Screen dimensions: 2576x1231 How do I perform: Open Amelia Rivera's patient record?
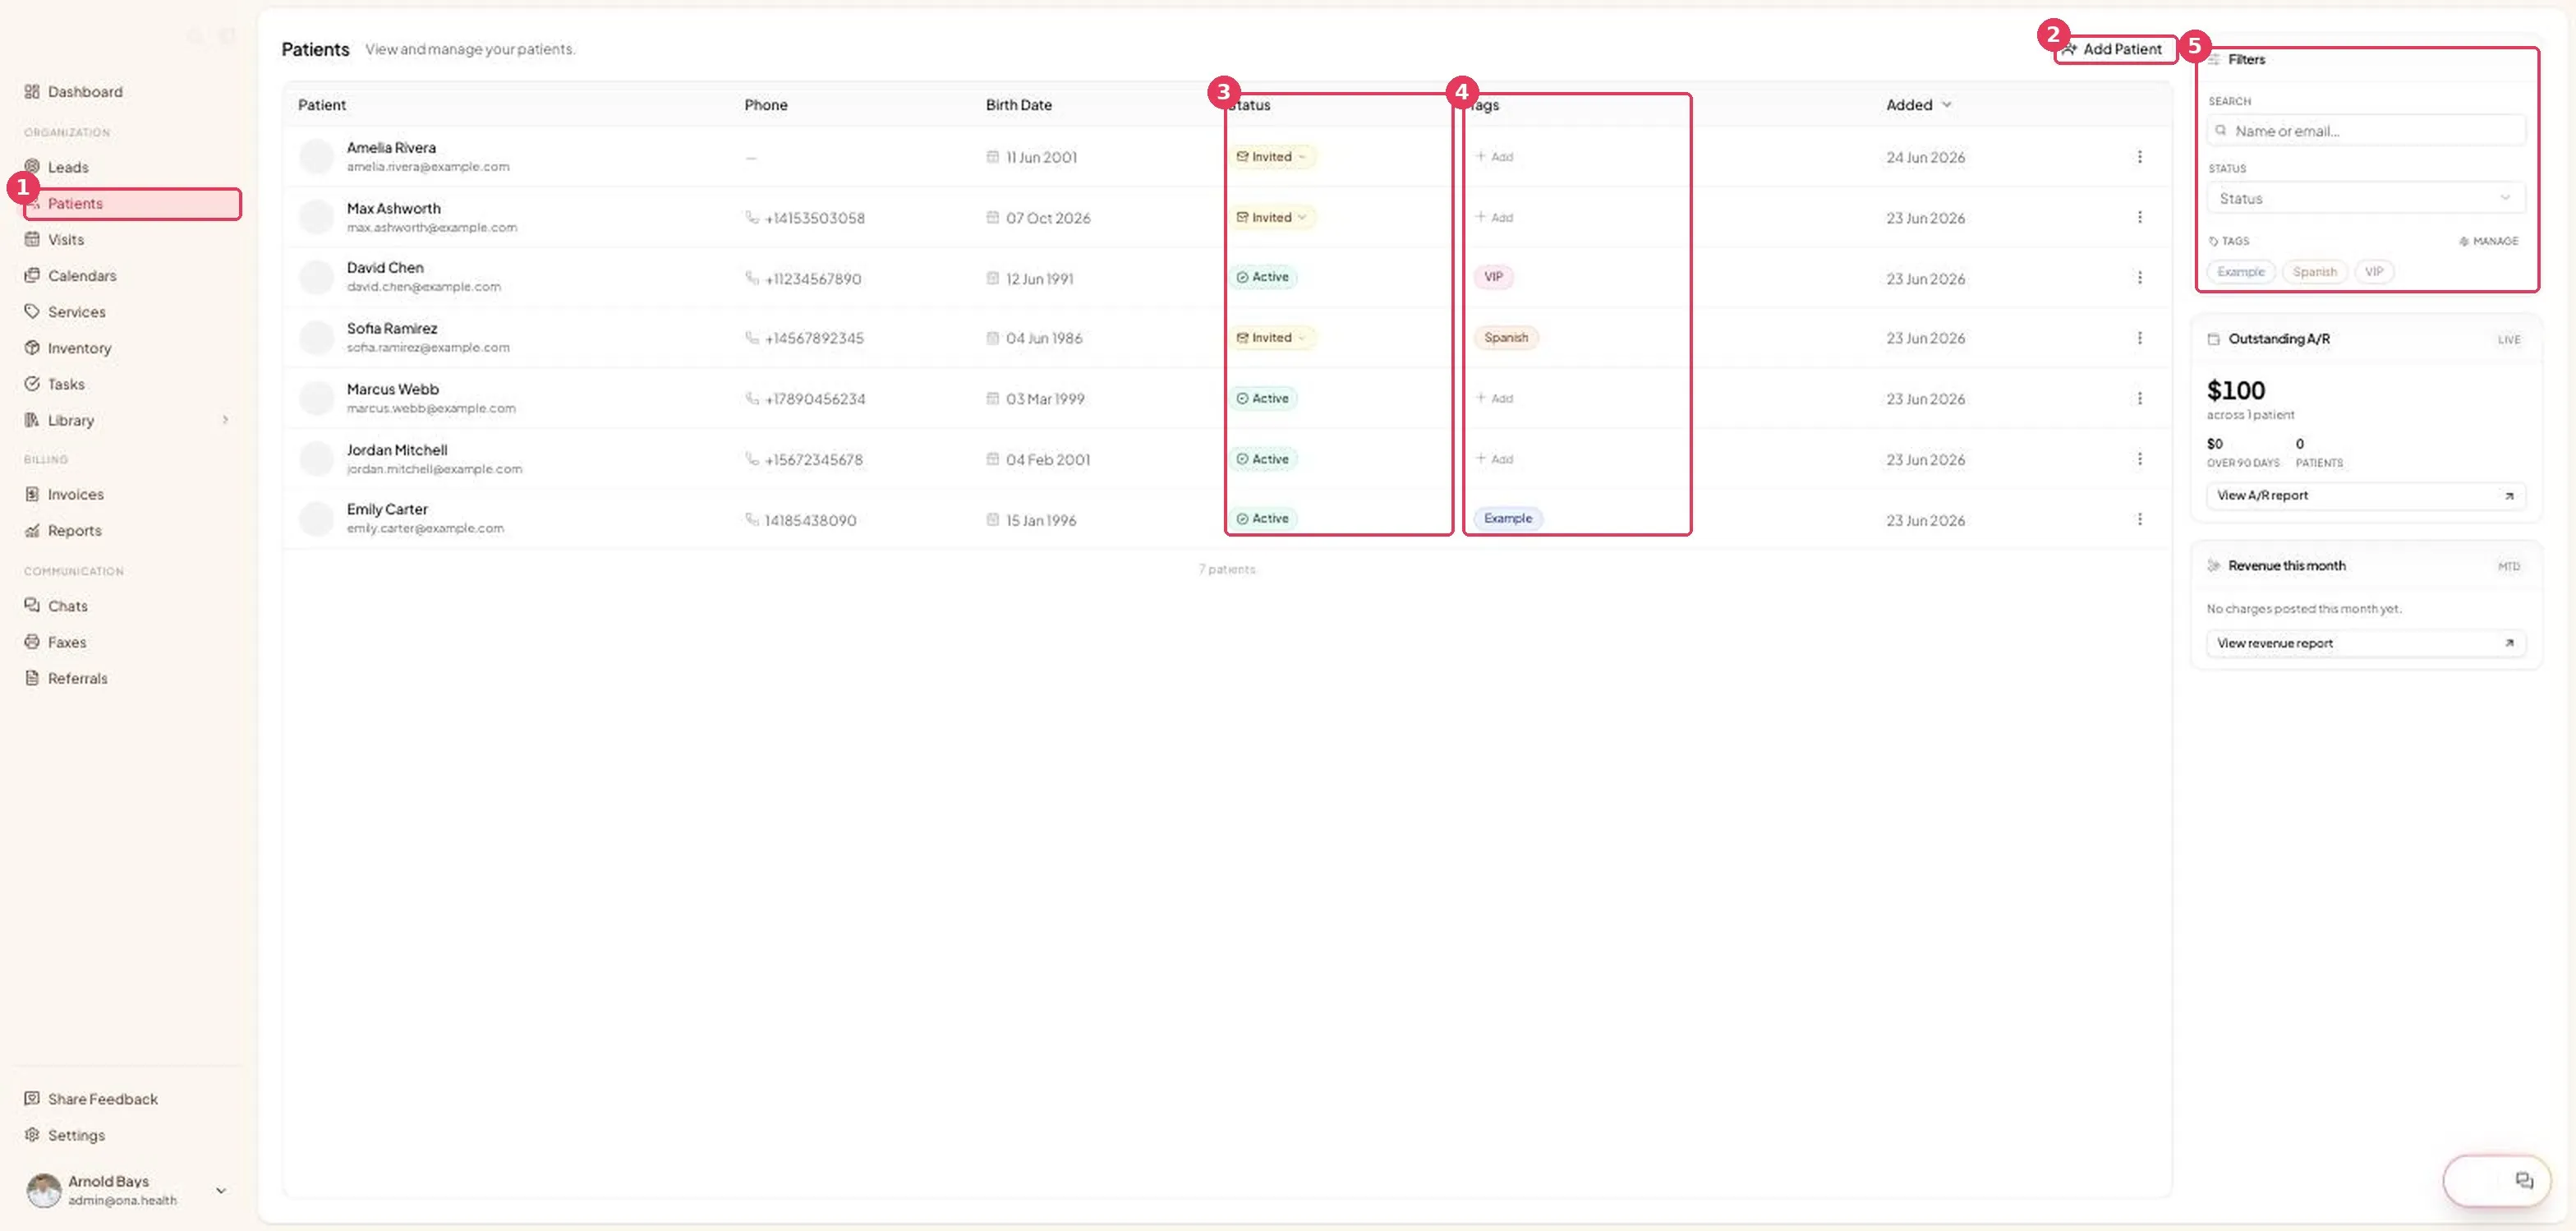point(391,148)
